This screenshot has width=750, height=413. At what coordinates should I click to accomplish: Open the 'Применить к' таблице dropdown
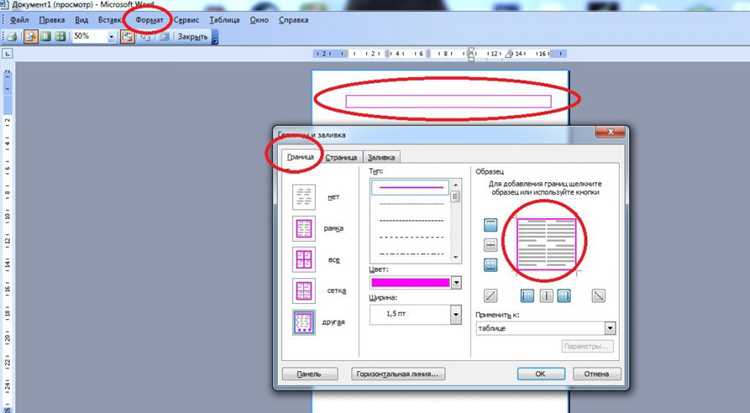(610, 328)
